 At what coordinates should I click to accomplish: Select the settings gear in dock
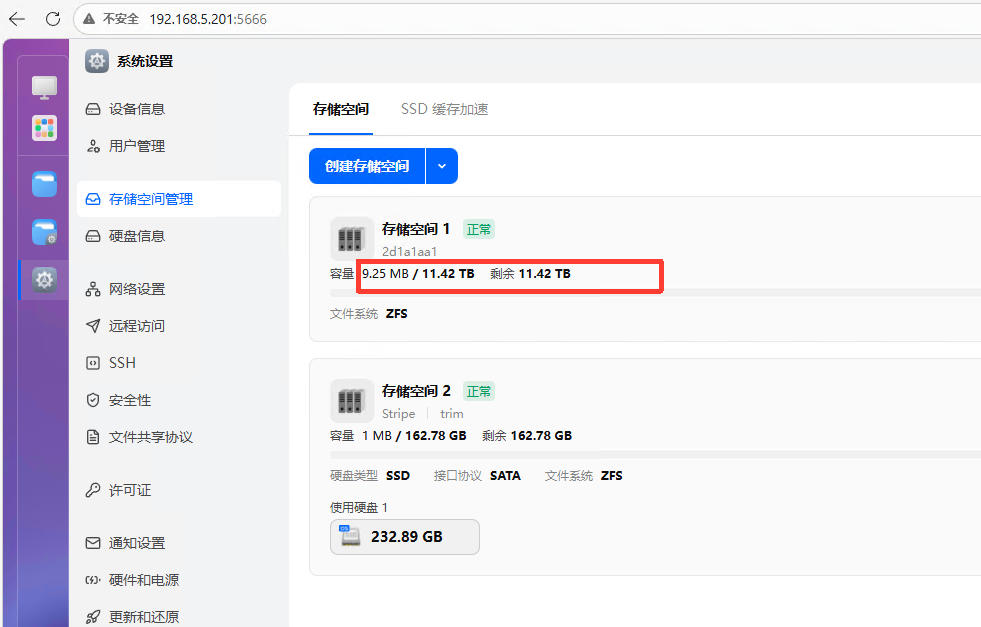pyautogui.click(x=44, y=280)
